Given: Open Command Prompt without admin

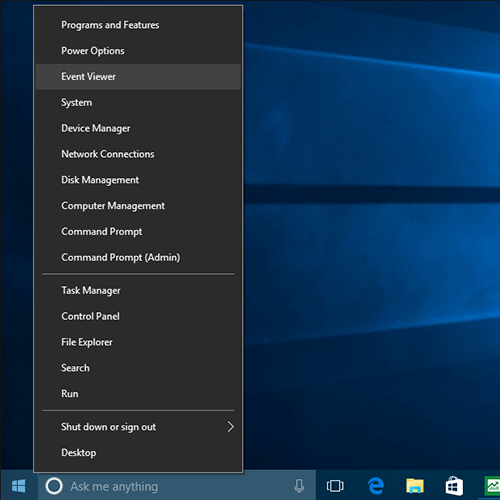Looking at the screenshot, I should (x=138, y=232).
